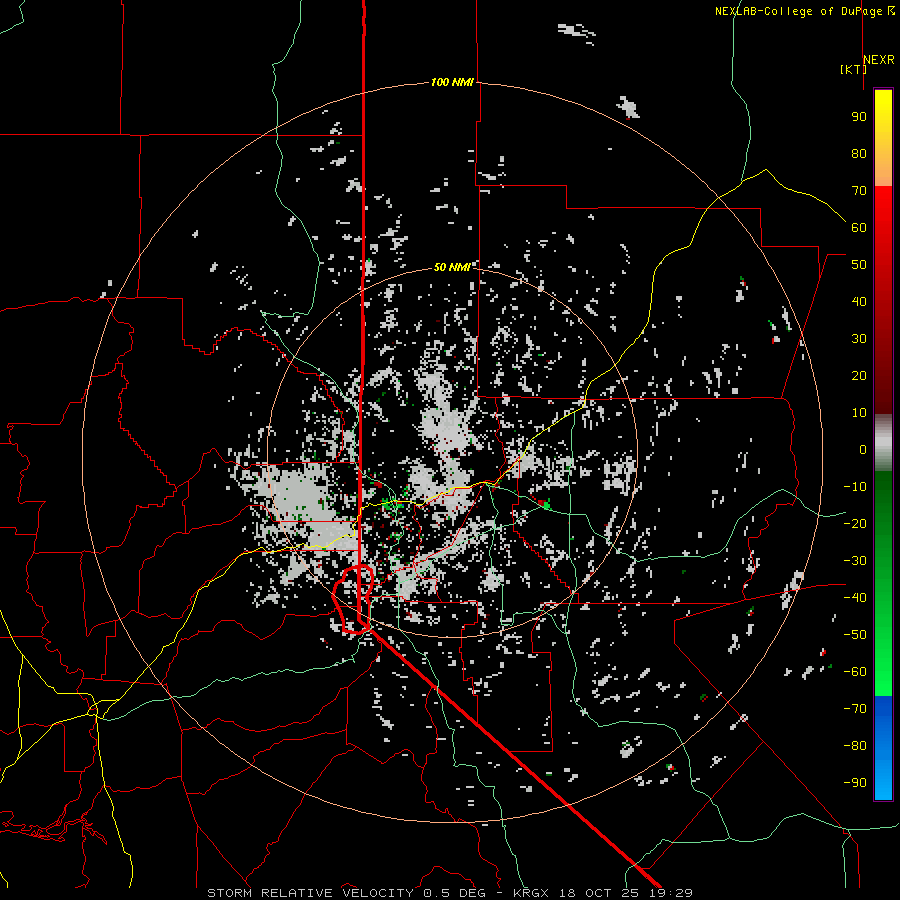This screenshot has width=900, height=900.
Task: Click the -60 value on velocity scale
Action: [x=855, y=672]
